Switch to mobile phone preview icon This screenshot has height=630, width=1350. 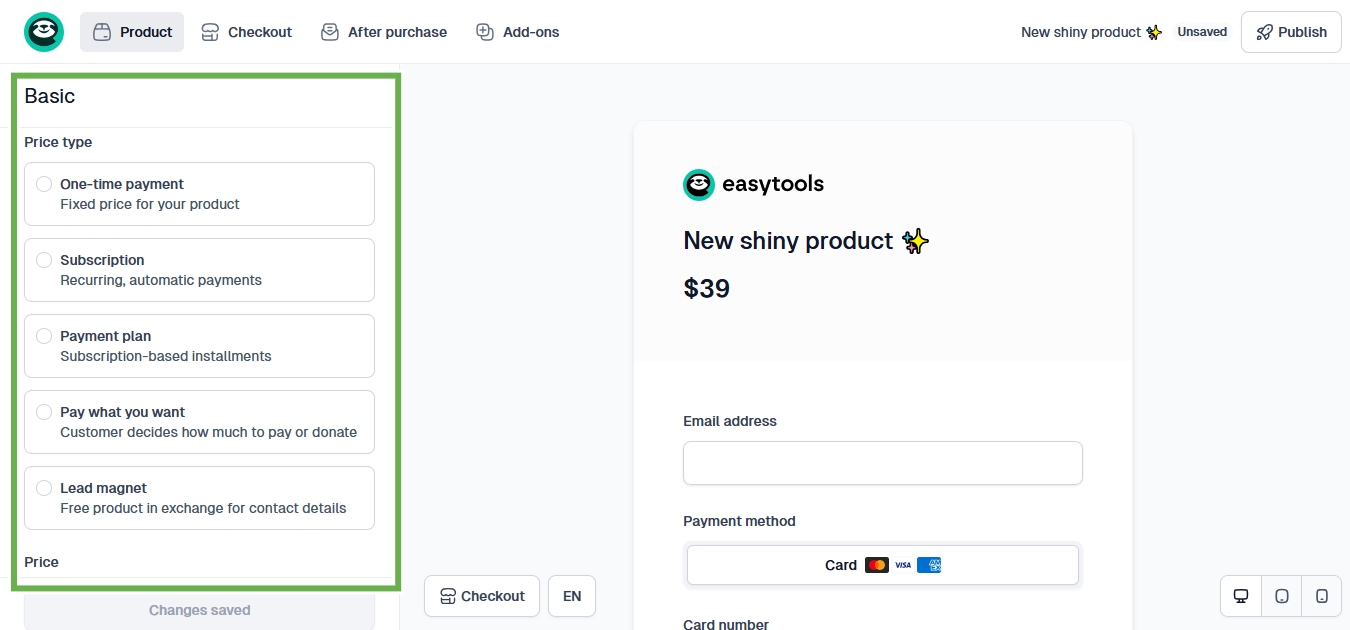(1321, 595)
